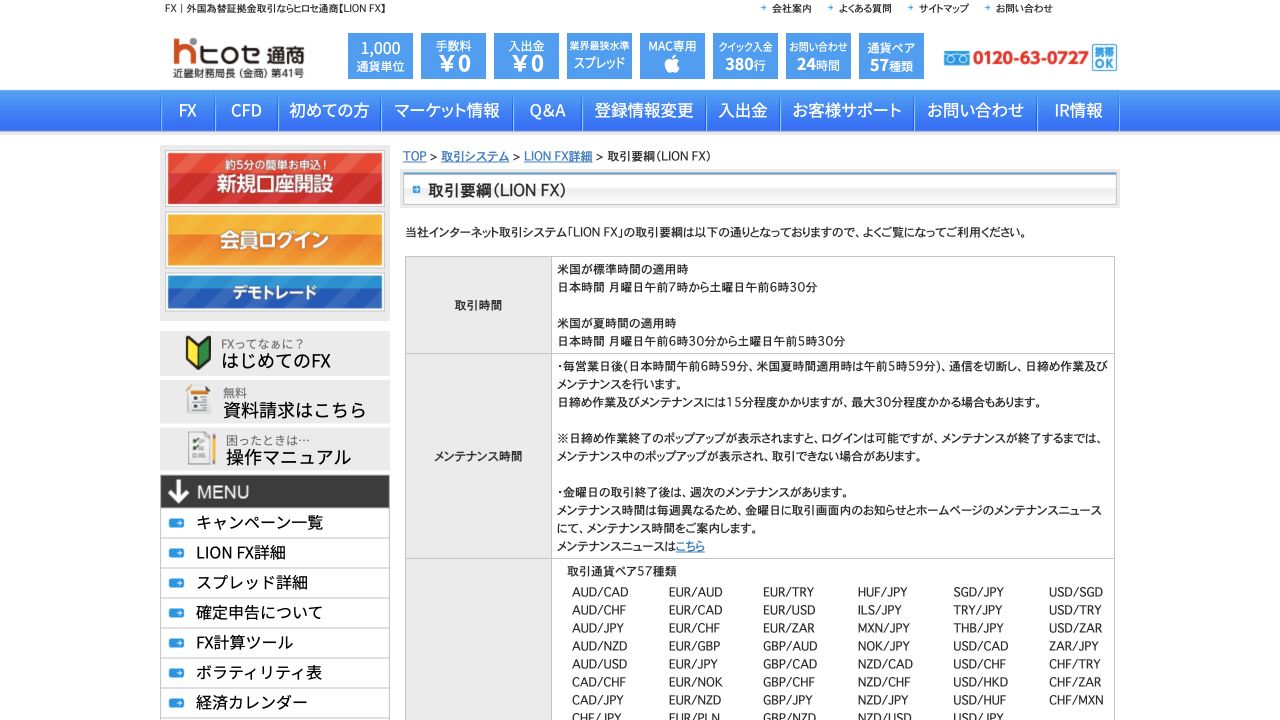This screenshot has width=1280, height=720.
Task: Open the サイトマップ top link
Action: pos(943,8)
